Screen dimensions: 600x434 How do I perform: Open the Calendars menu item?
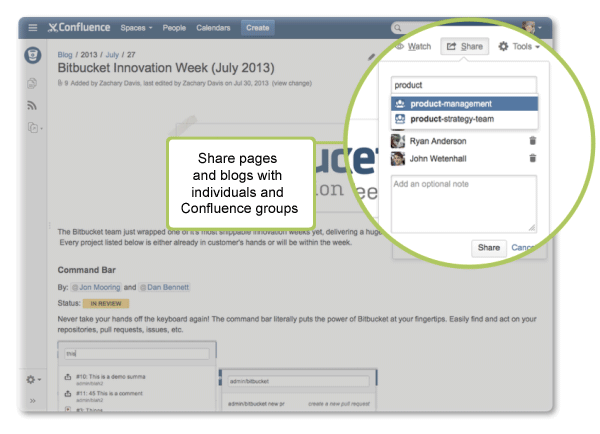213,28
